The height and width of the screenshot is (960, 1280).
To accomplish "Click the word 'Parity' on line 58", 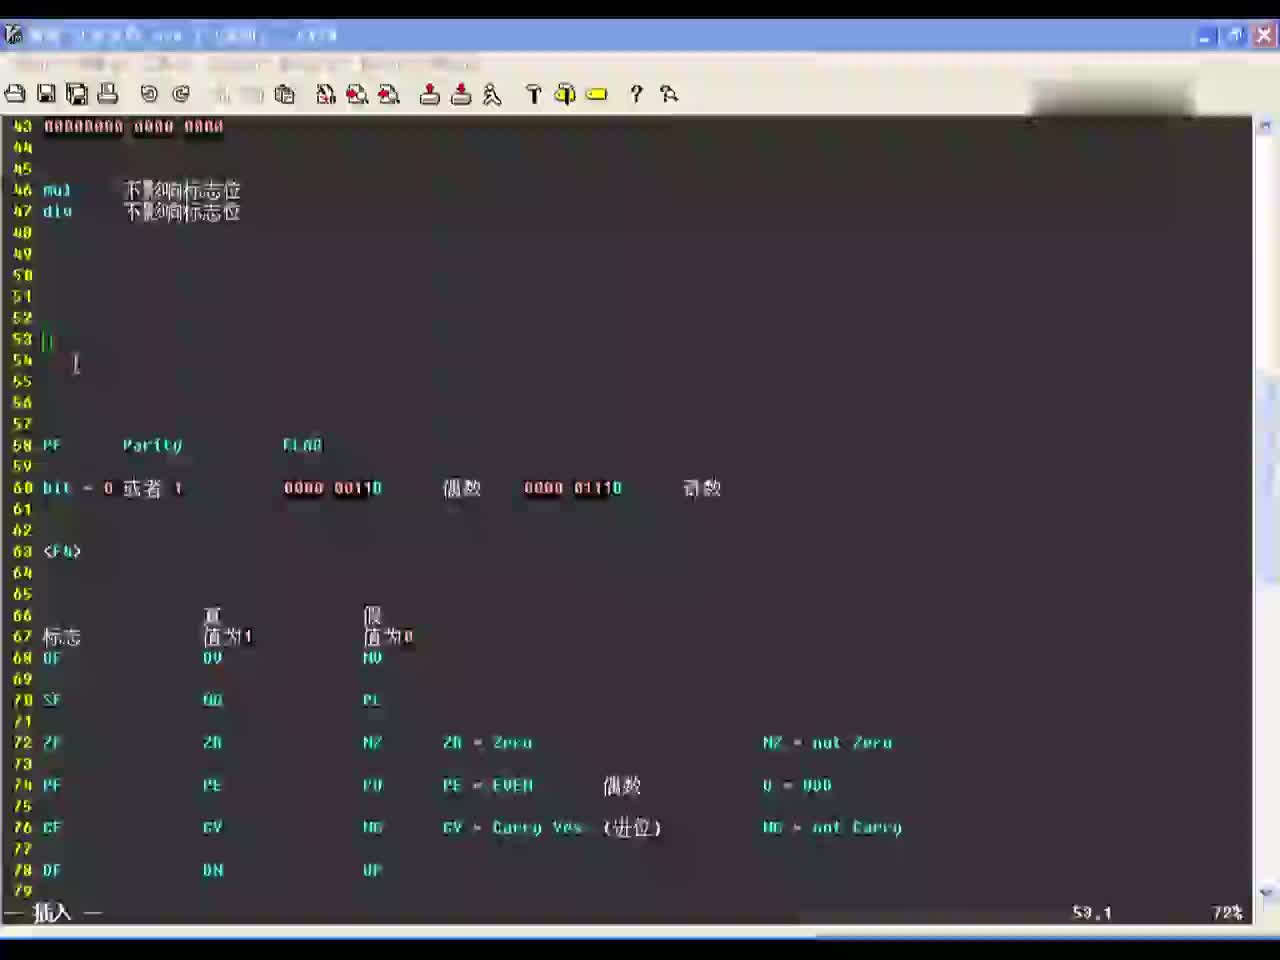I will pos(152,445).
